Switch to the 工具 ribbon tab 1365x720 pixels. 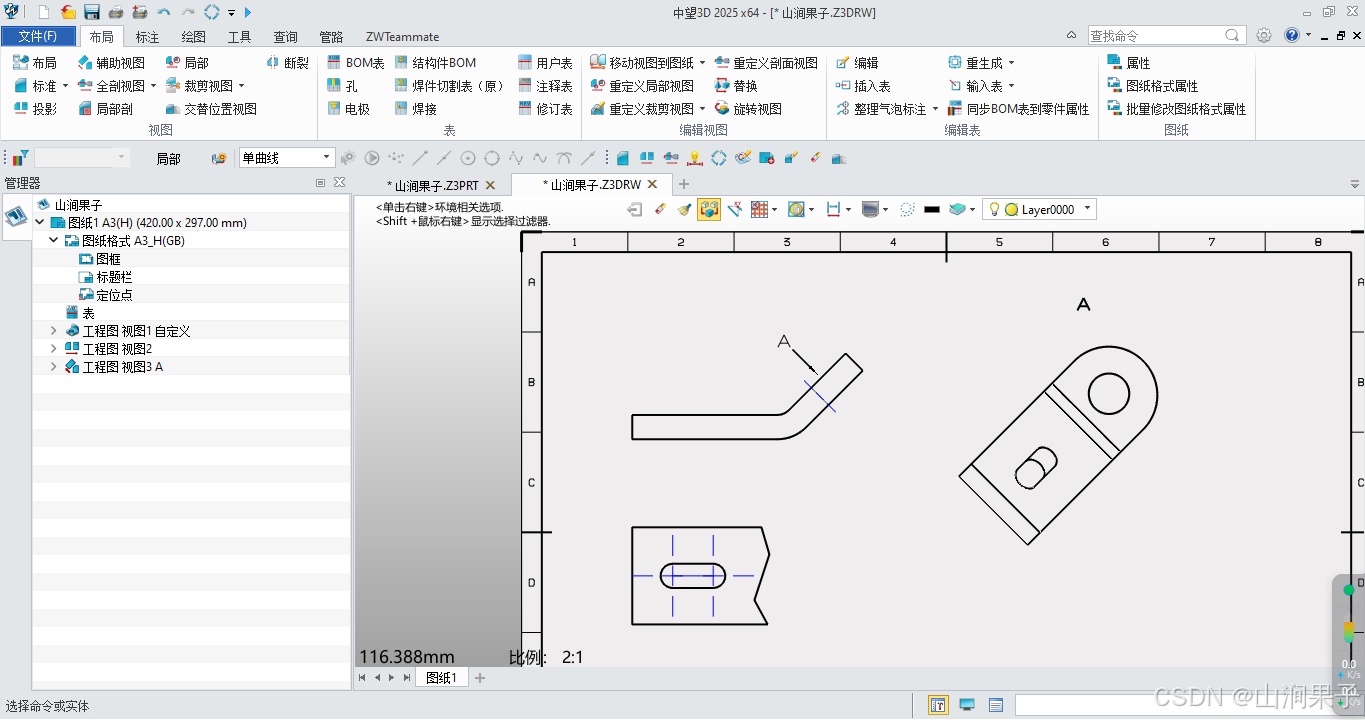[239, 37]
